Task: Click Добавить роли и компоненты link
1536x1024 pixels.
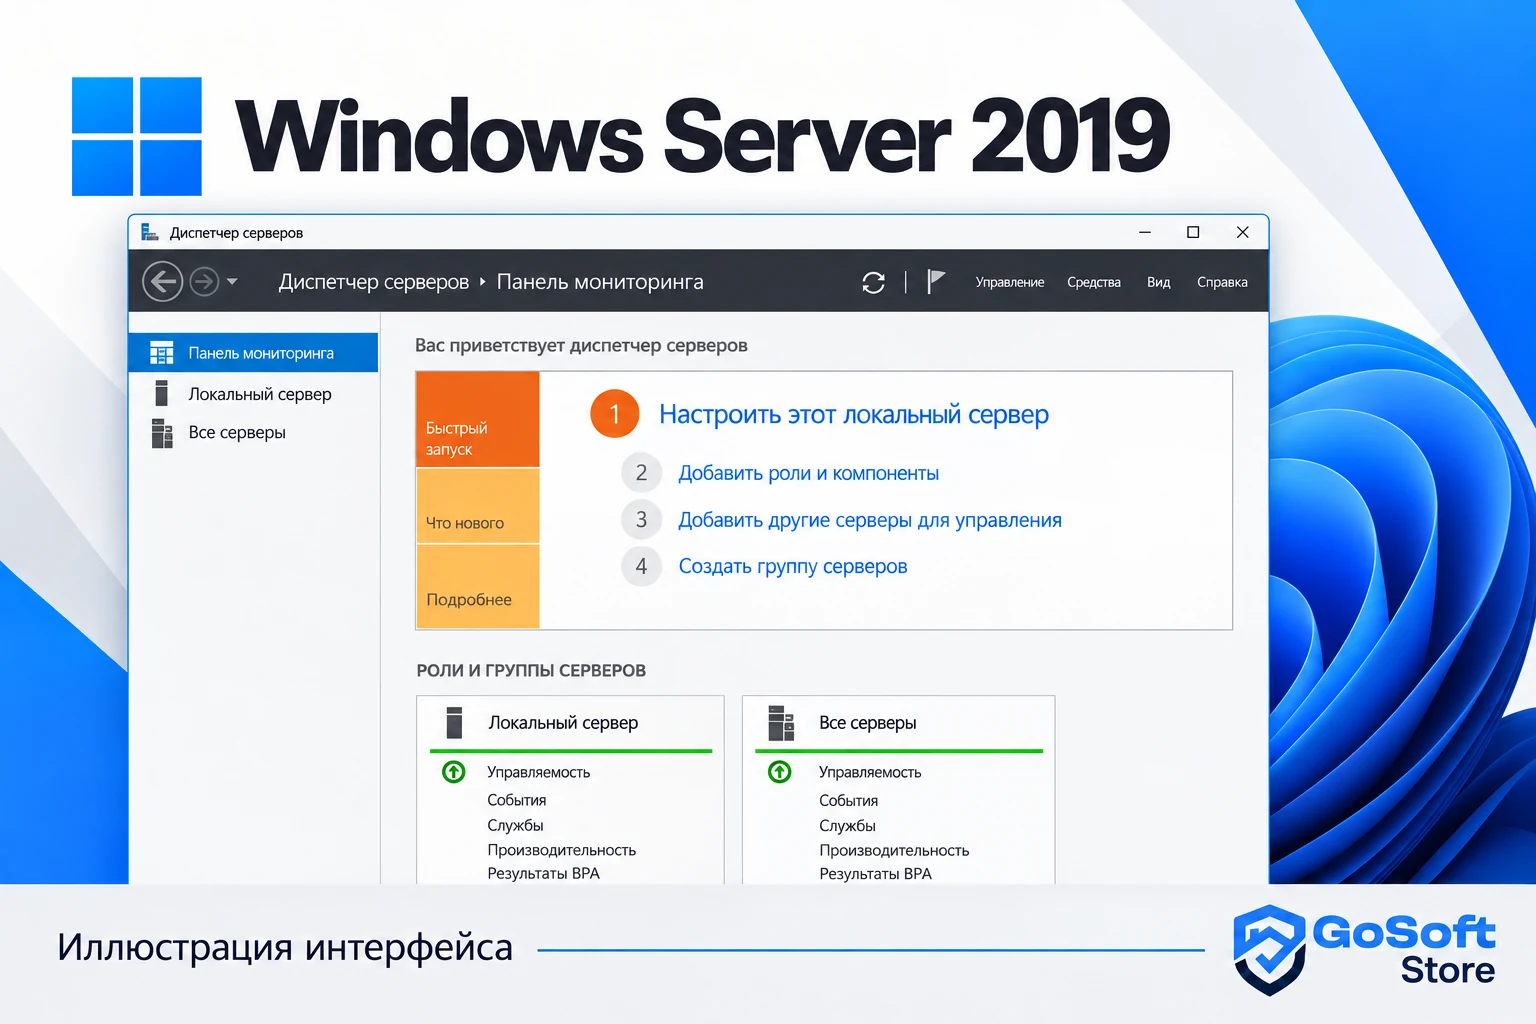Action: click(x=809, y=473)
